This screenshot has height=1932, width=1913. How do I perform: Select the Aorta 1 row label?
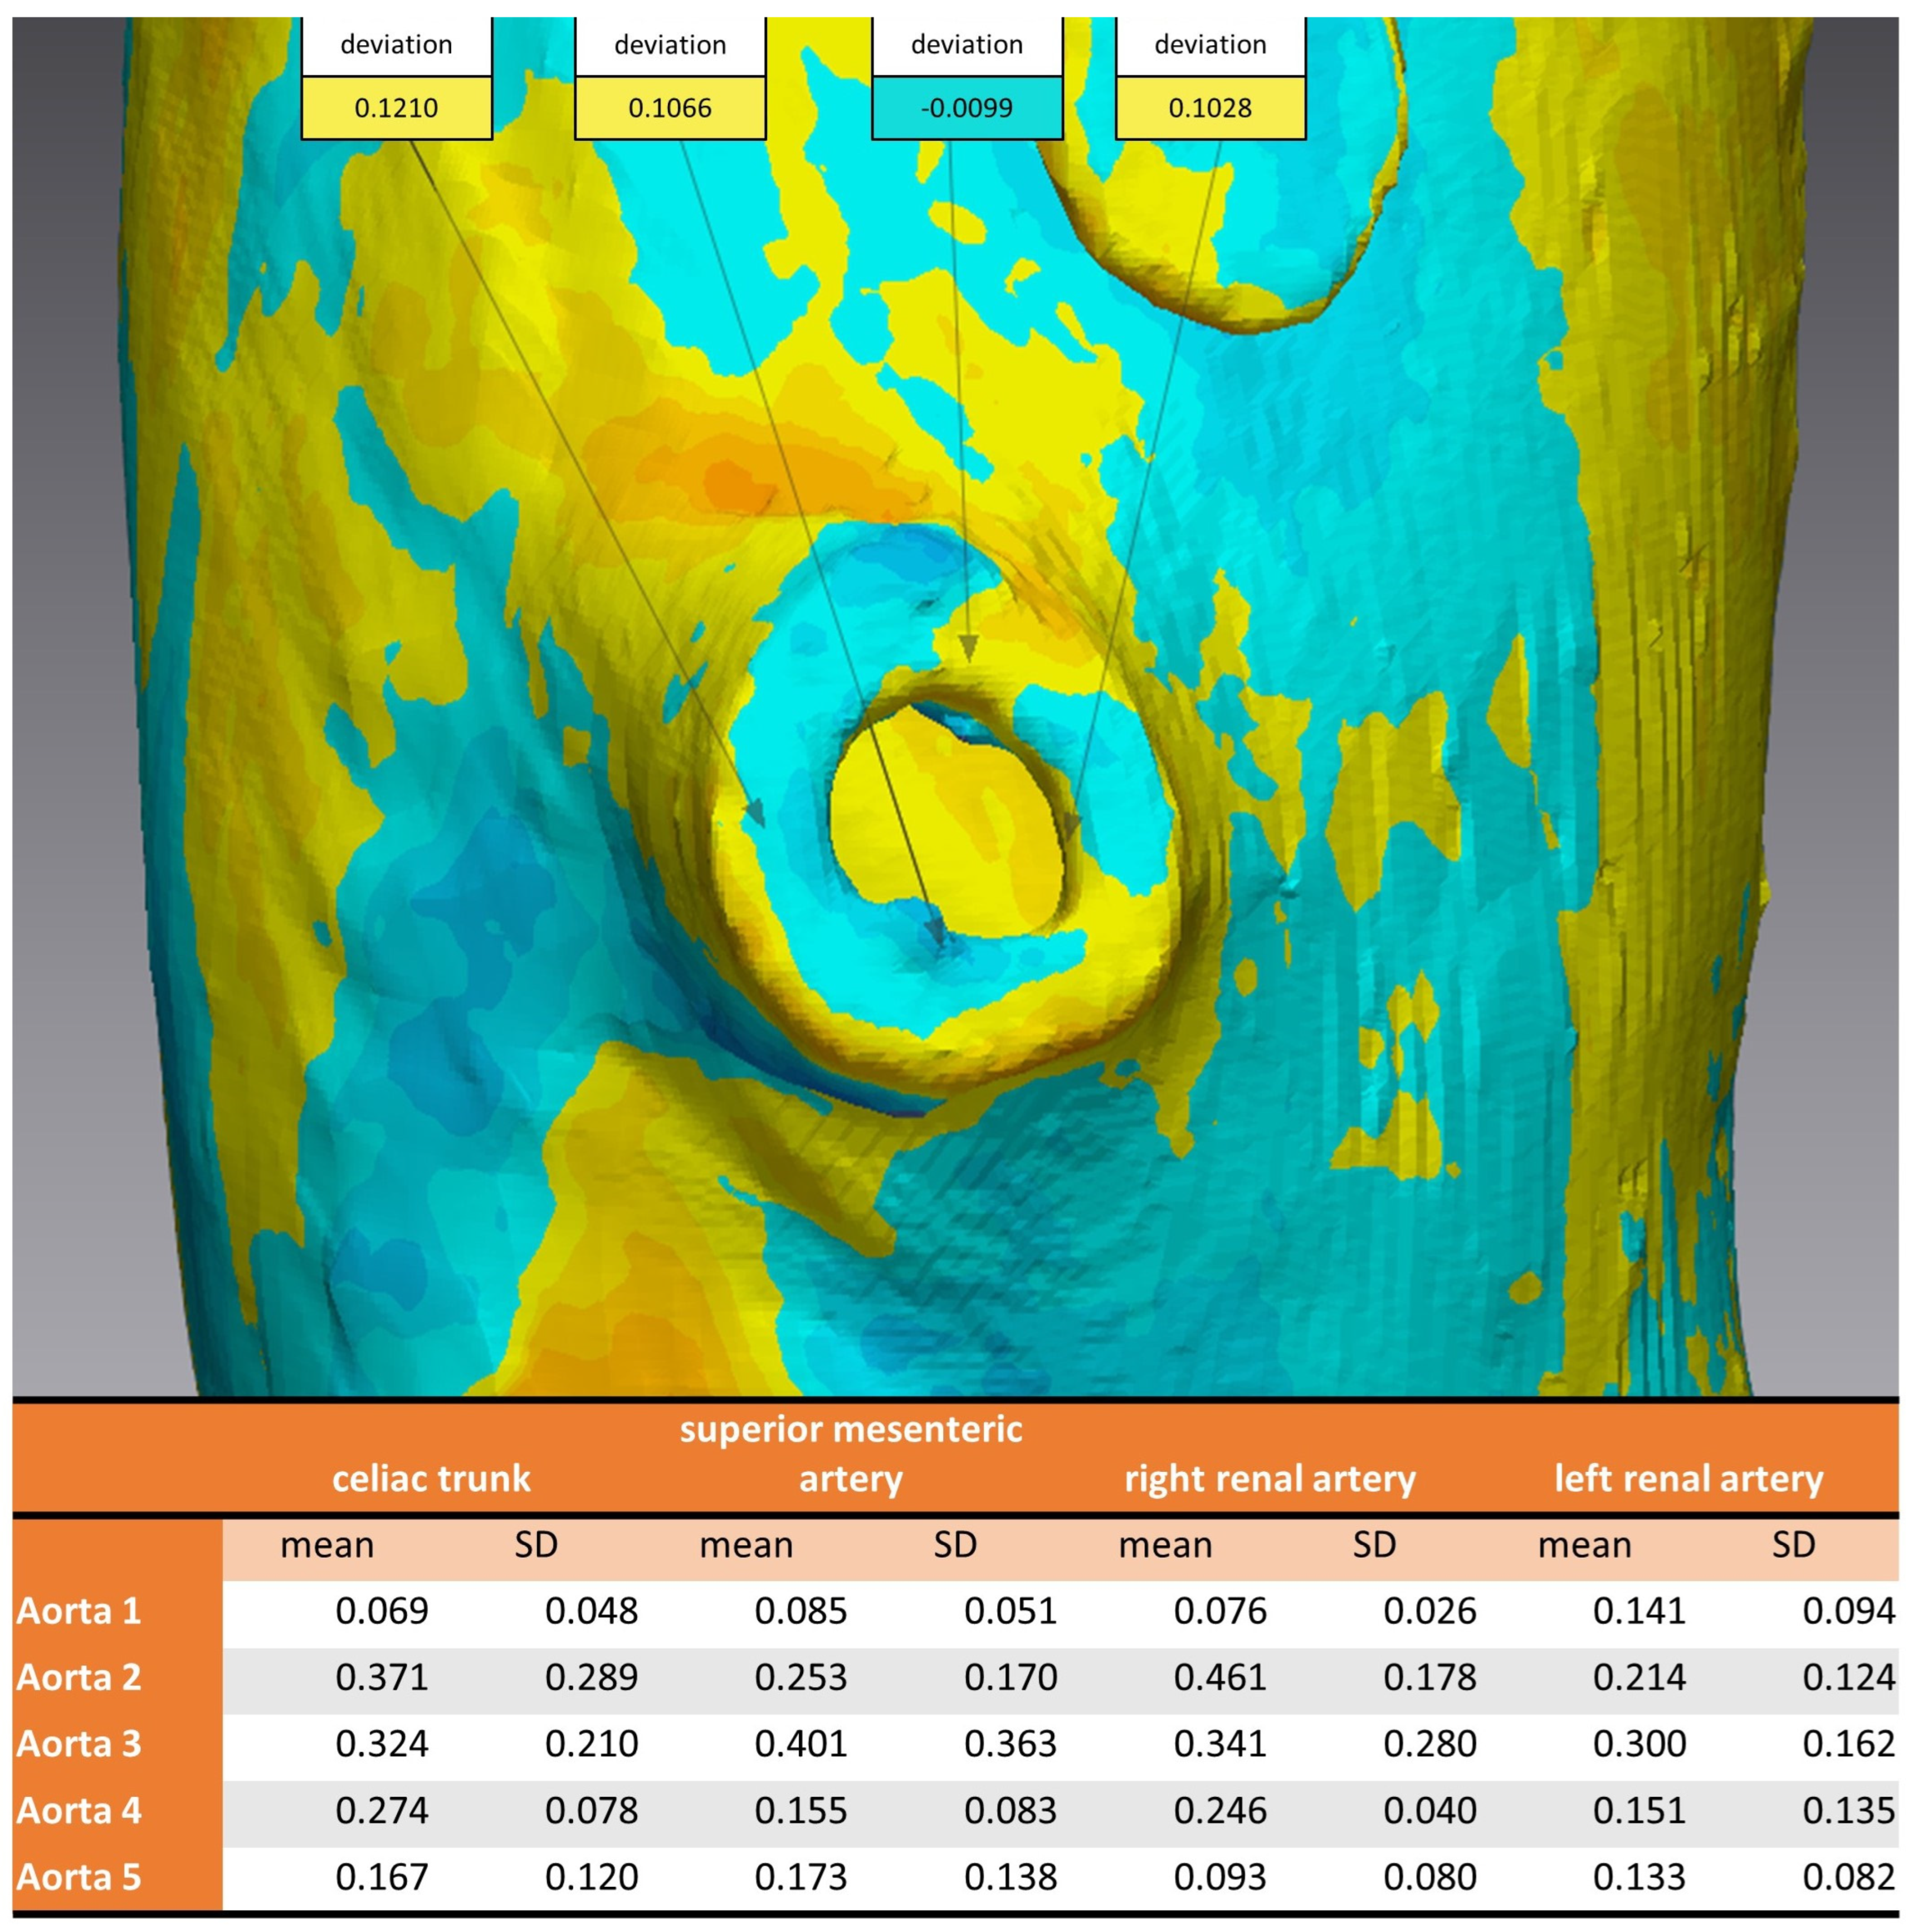(79, 1611)
